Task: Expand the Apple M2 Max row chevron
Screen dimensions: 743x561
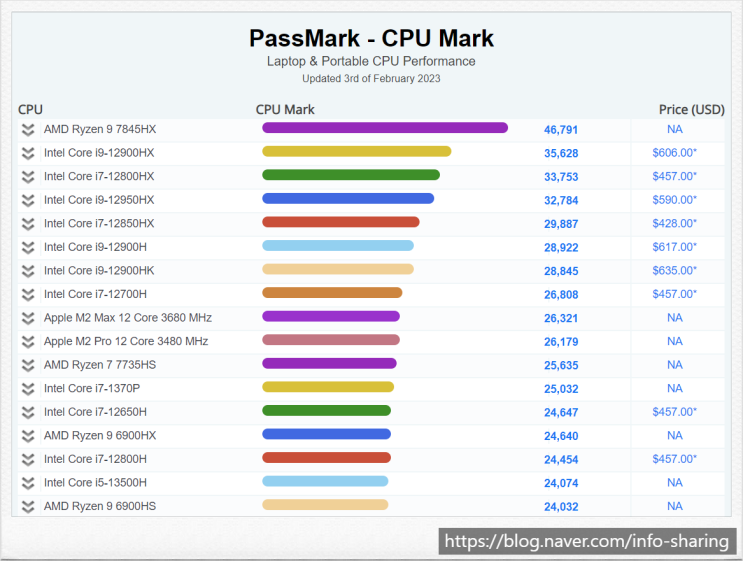Action: coord(28,318)
